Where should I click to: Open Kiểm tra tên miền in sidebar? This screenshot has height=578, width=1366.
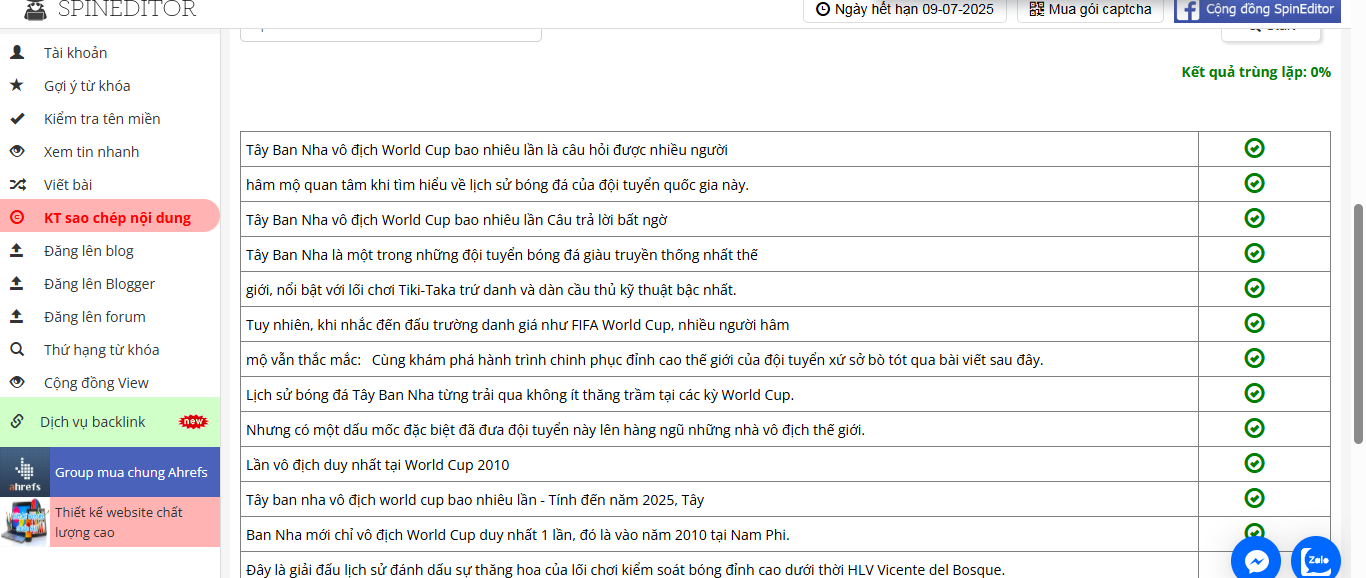click(110, 118)
